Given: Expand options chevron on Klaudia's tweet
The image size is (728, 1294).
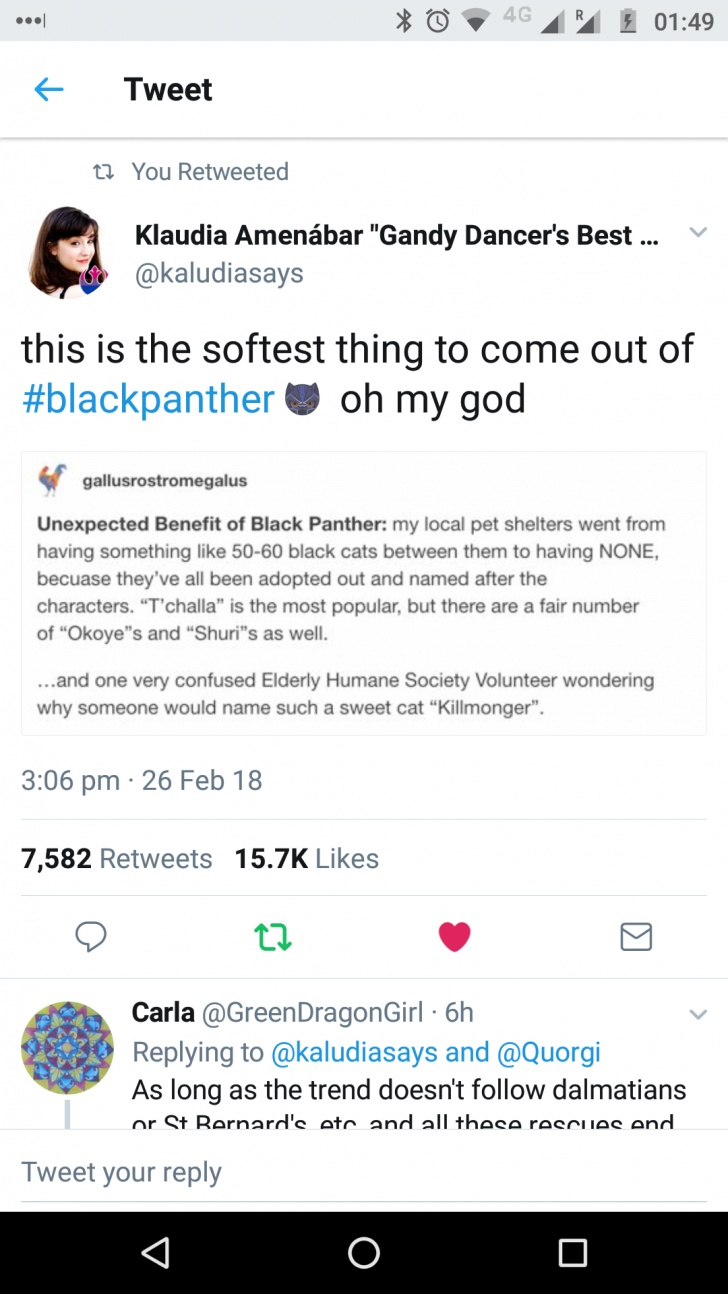Looking at the screenshot, I should (x=698, y=233).
